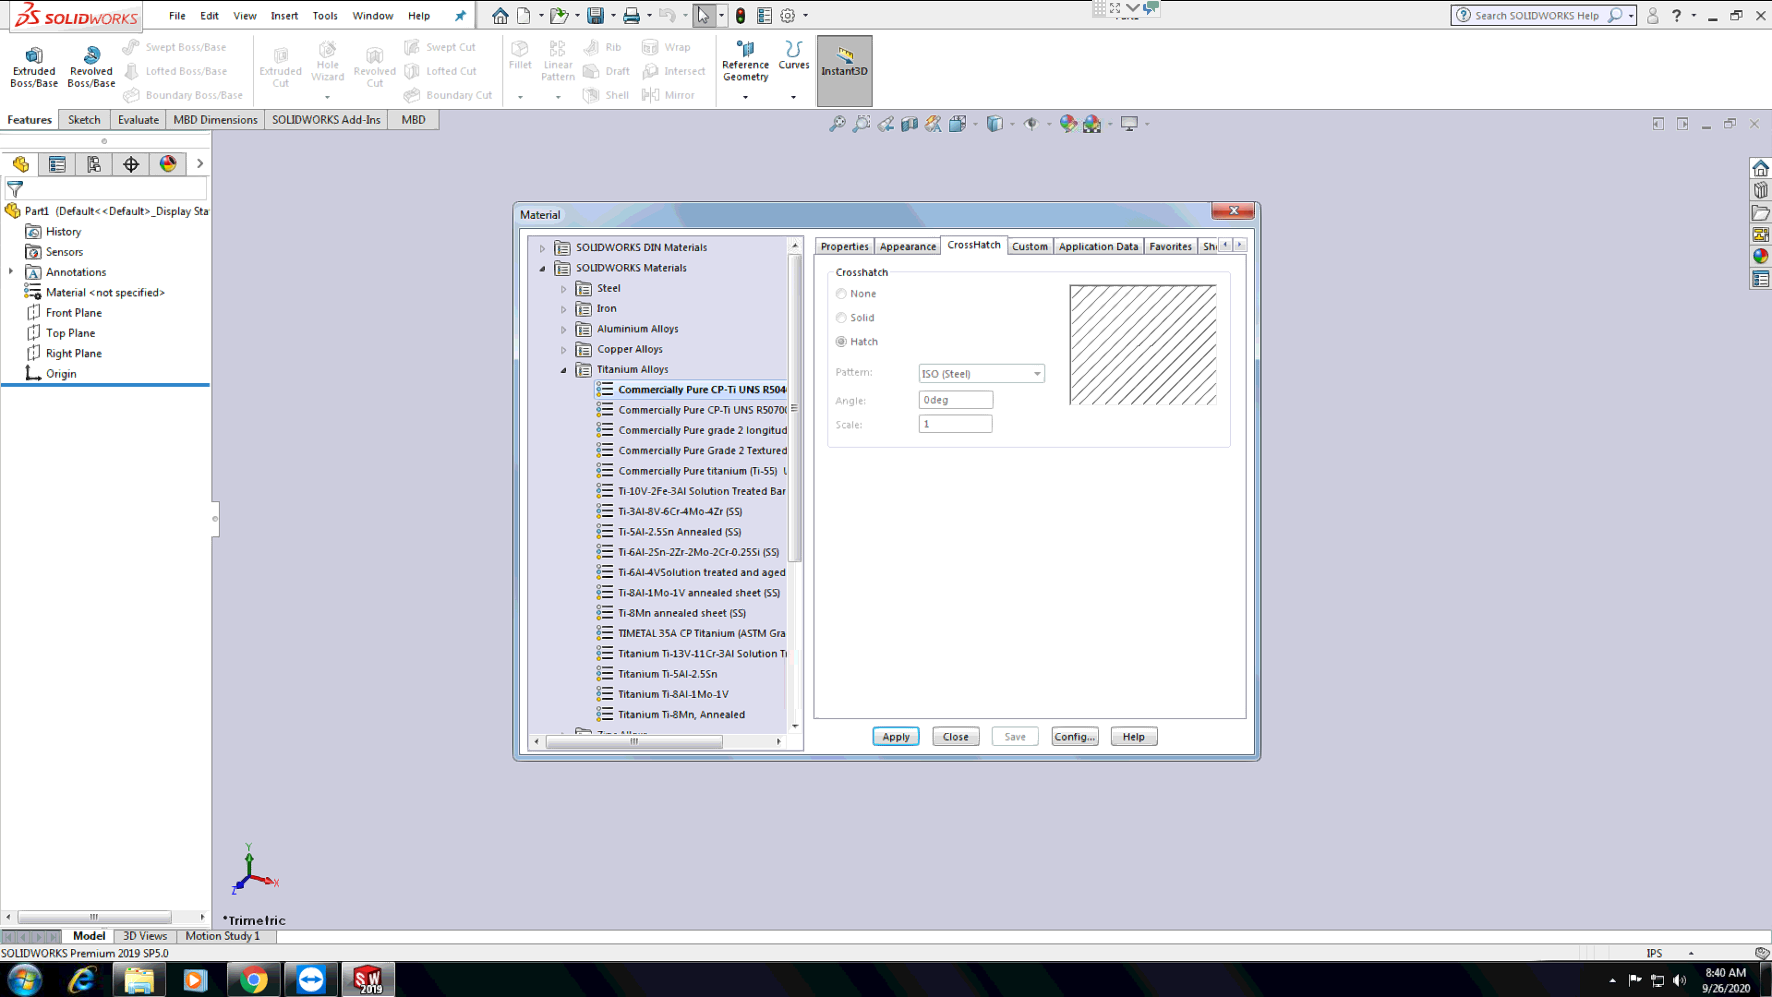Click the Print icon
This screenshot has height=997, width=1772.
(x=632, y=15)
